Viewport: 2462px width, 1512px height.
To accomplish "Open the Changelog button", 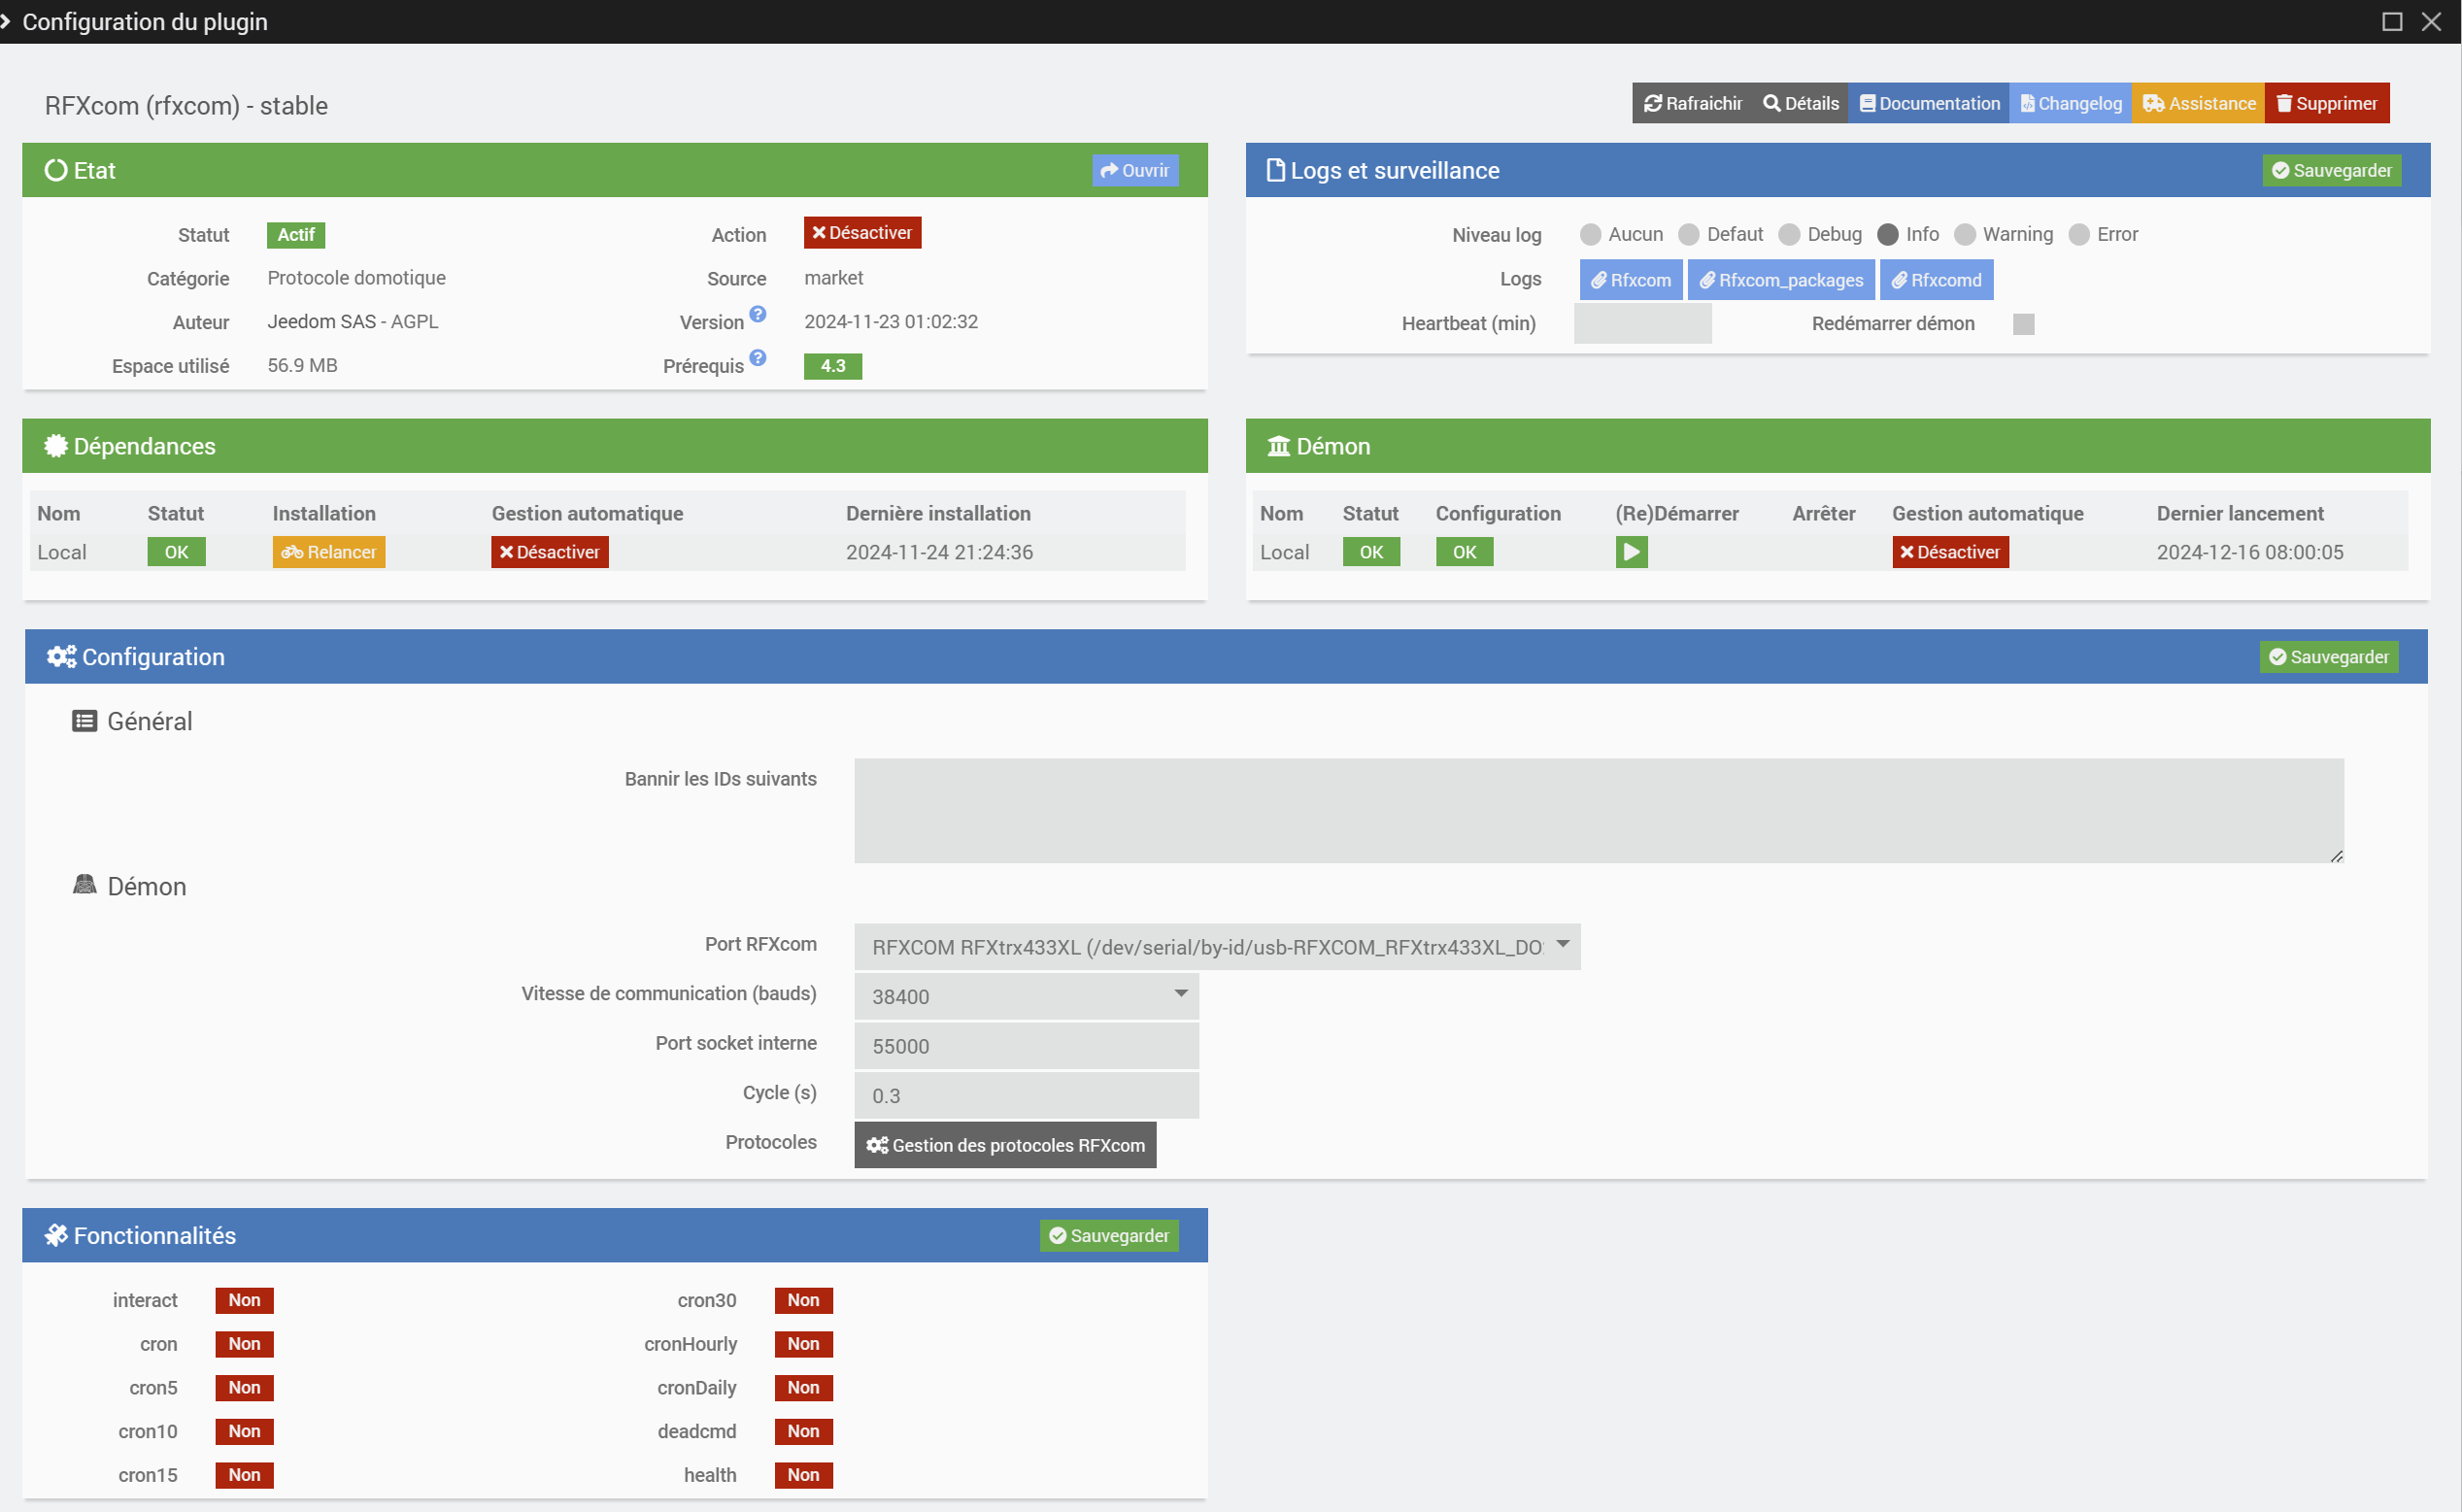I will click(2070, 104).
